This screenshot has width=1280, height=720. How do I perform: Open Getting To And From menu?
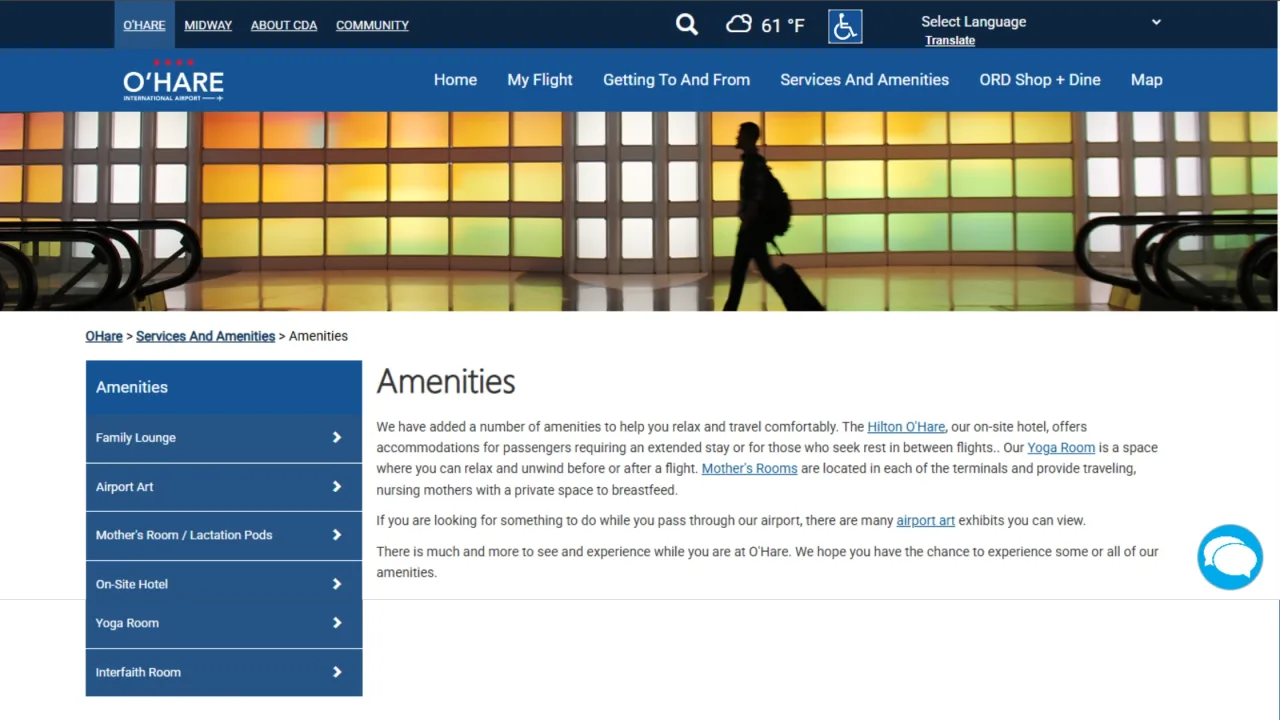pyautogui.click(x=676, y=80)
